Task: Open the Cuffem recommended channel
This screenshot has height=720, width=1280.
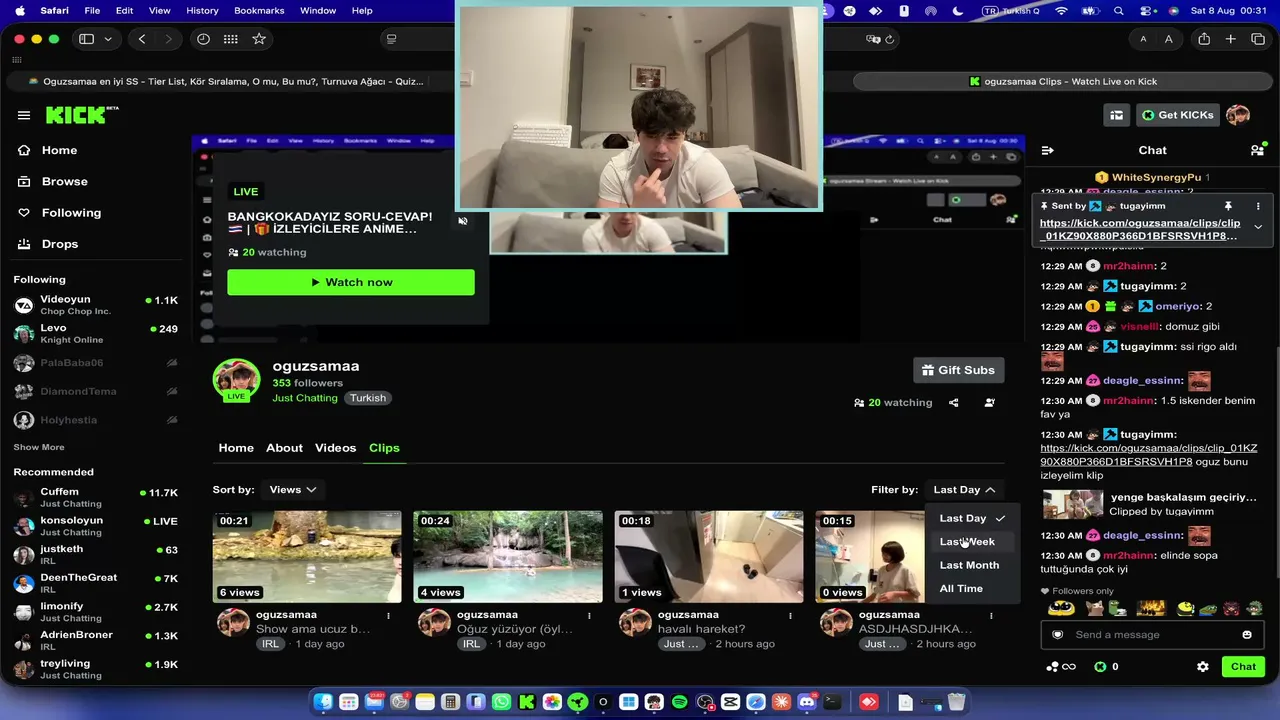Action: [x=96, y=497]
